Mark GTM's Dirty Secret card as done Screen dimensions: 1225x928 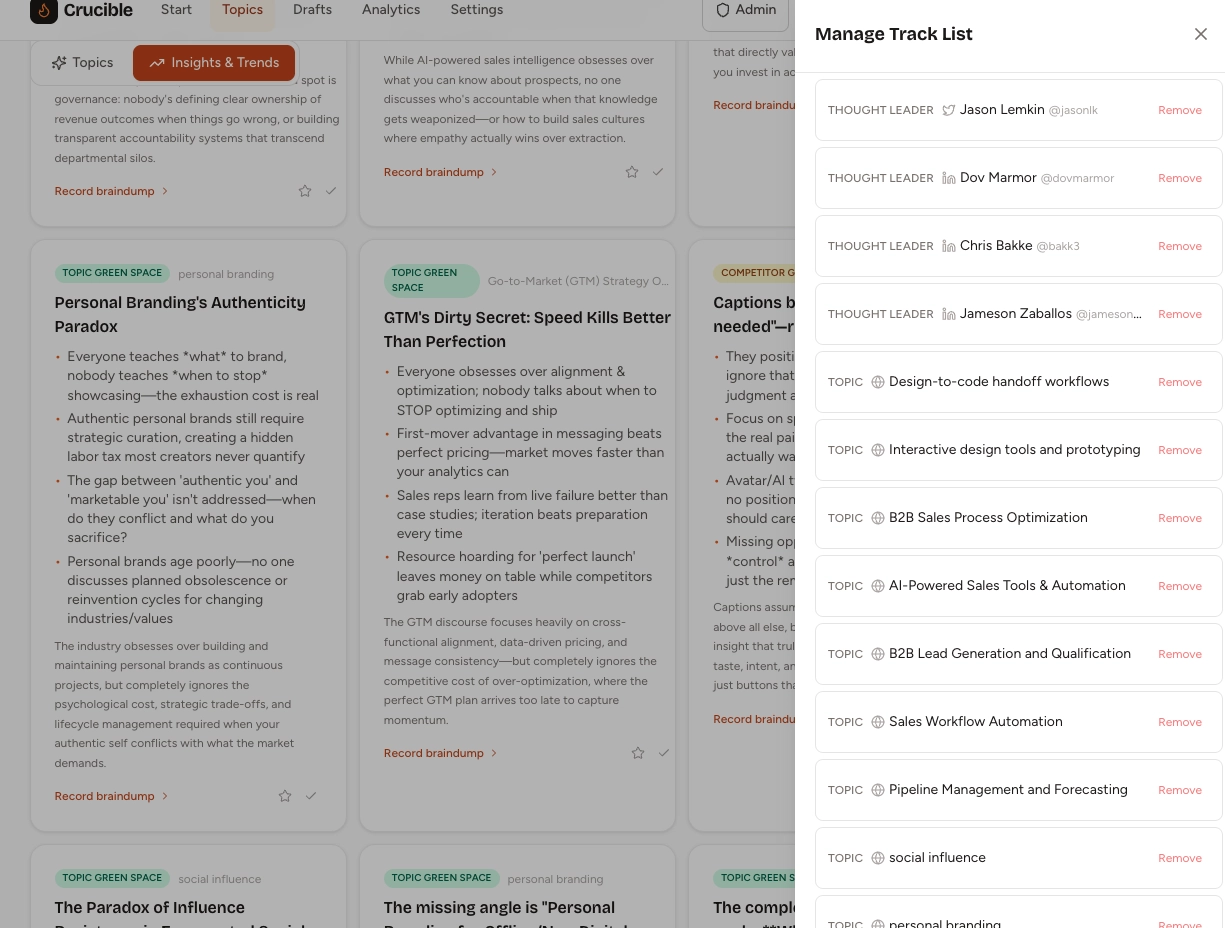664,753
